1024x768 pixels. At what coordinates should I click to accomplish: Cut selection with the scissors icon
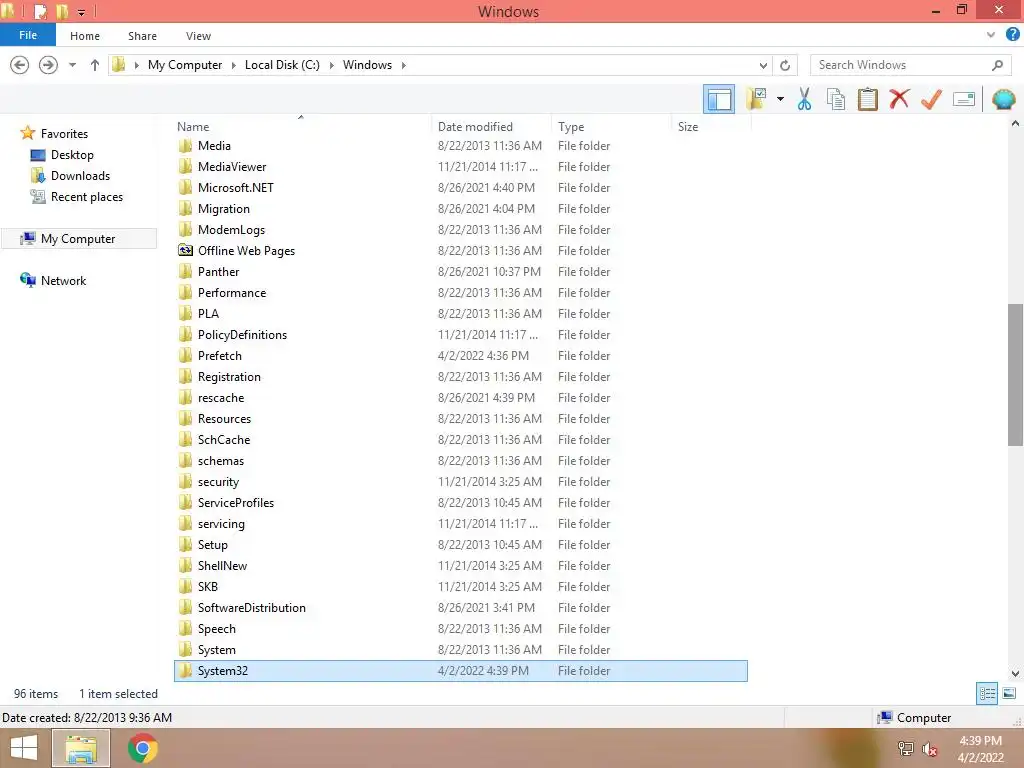point(804,99)
